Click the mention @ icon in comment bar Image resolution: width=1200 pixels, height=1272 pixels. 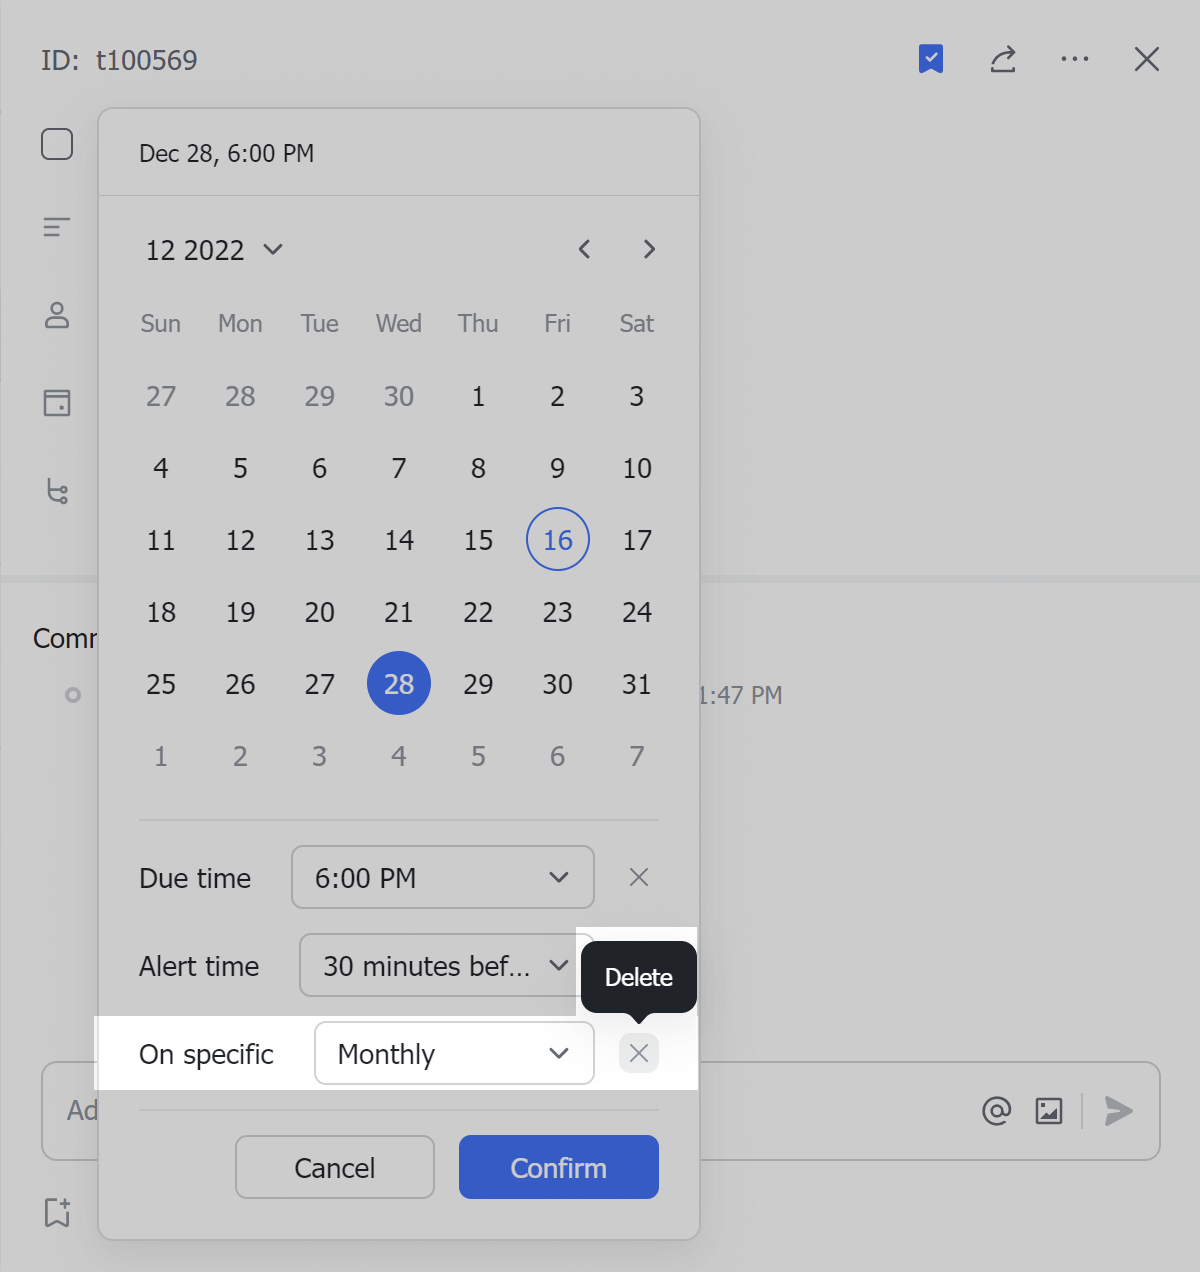[x=996, y=1110]
